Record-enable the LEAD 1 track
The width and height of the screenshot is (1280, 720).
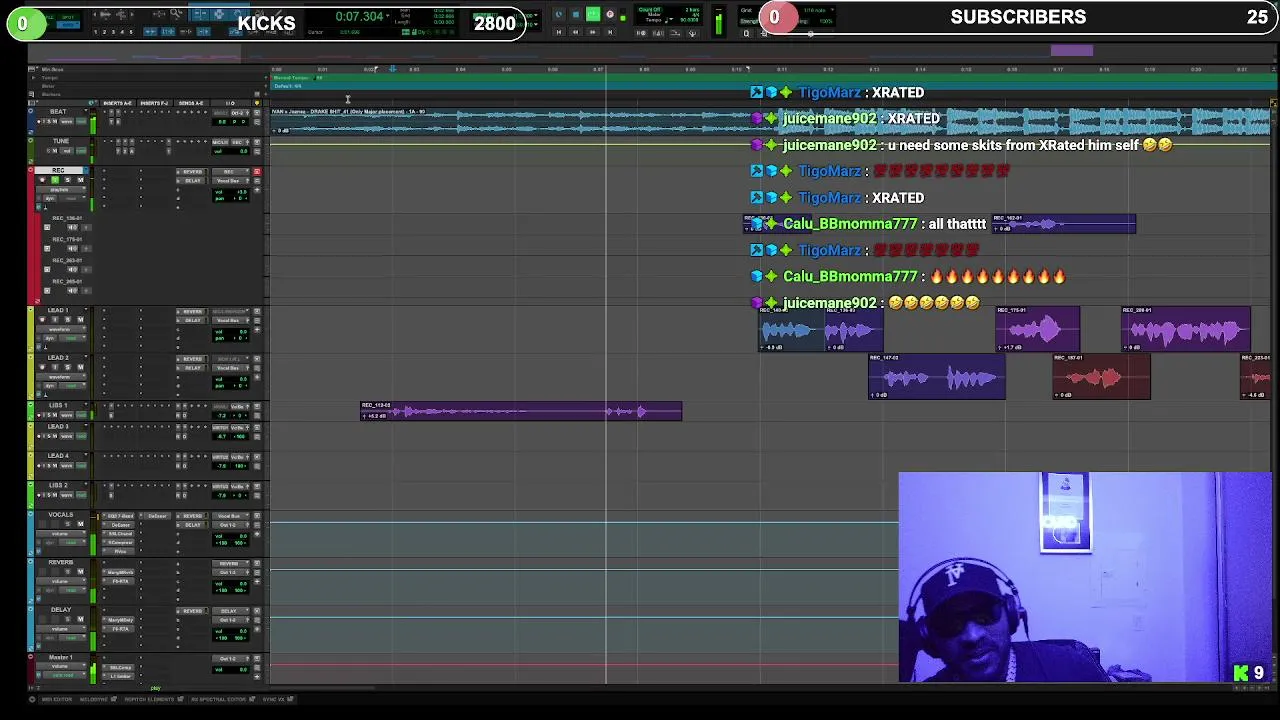(x=42, y=319)
